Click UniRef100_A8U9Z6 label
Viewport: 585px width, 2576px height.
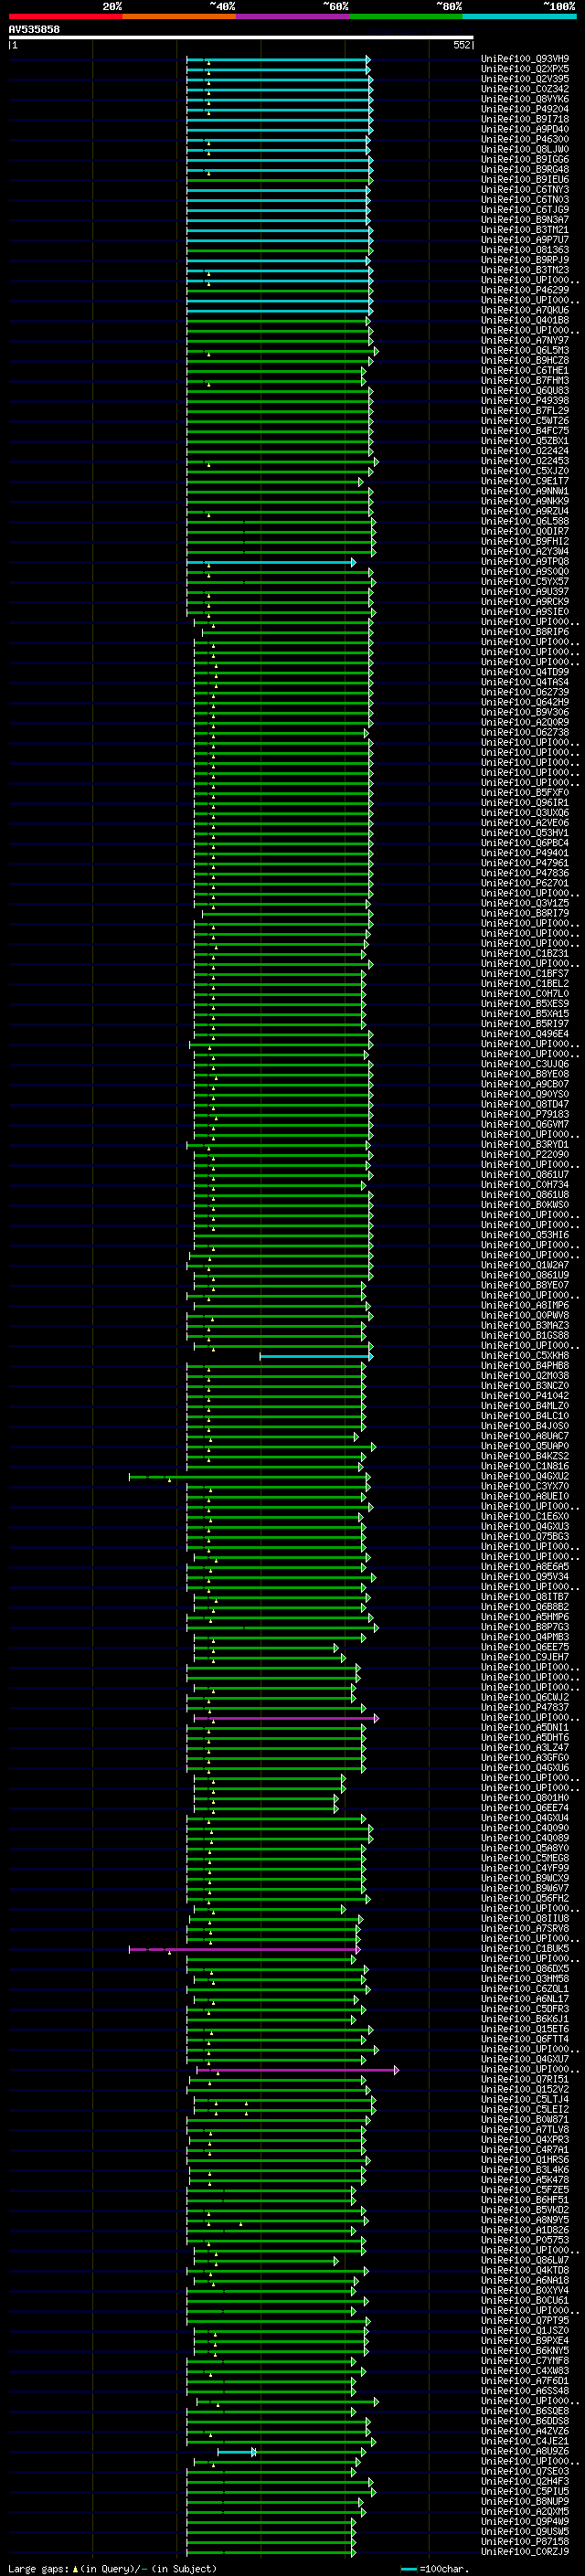[x=525, y=2451]
